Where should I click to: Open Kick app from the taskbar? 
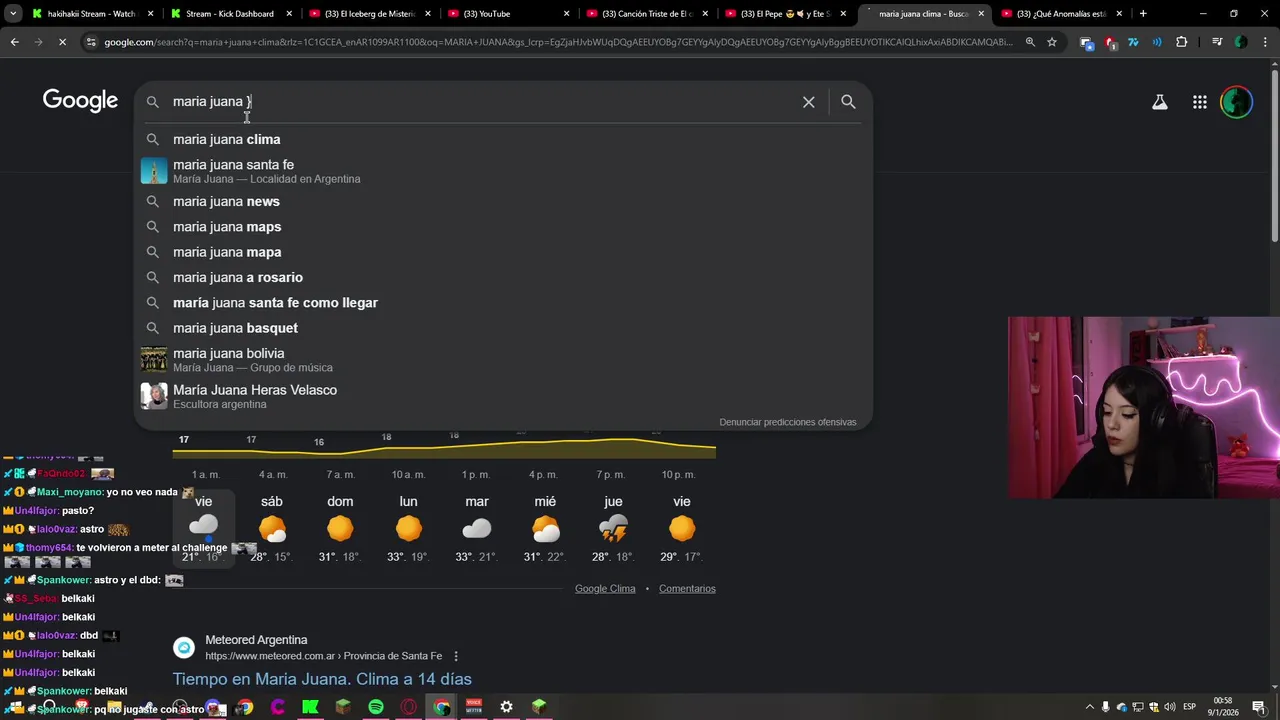(x=310, y=707)
